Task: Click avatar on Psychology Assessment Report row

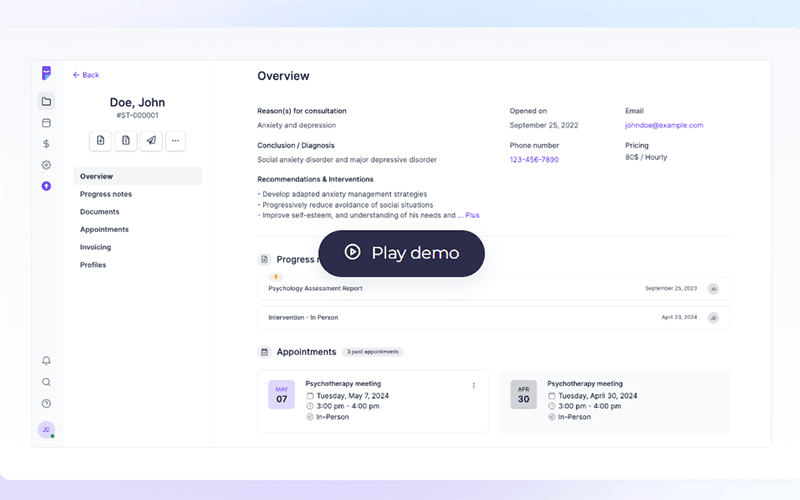Action: (713, 289)
